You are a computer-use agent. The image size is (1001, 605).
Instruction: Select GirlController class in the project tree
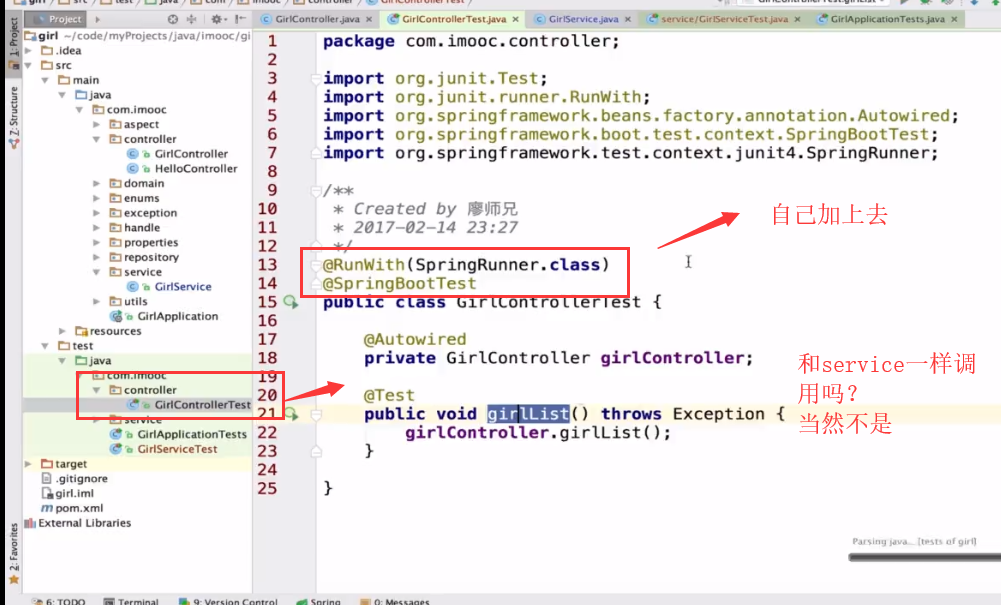pos(191,154)
